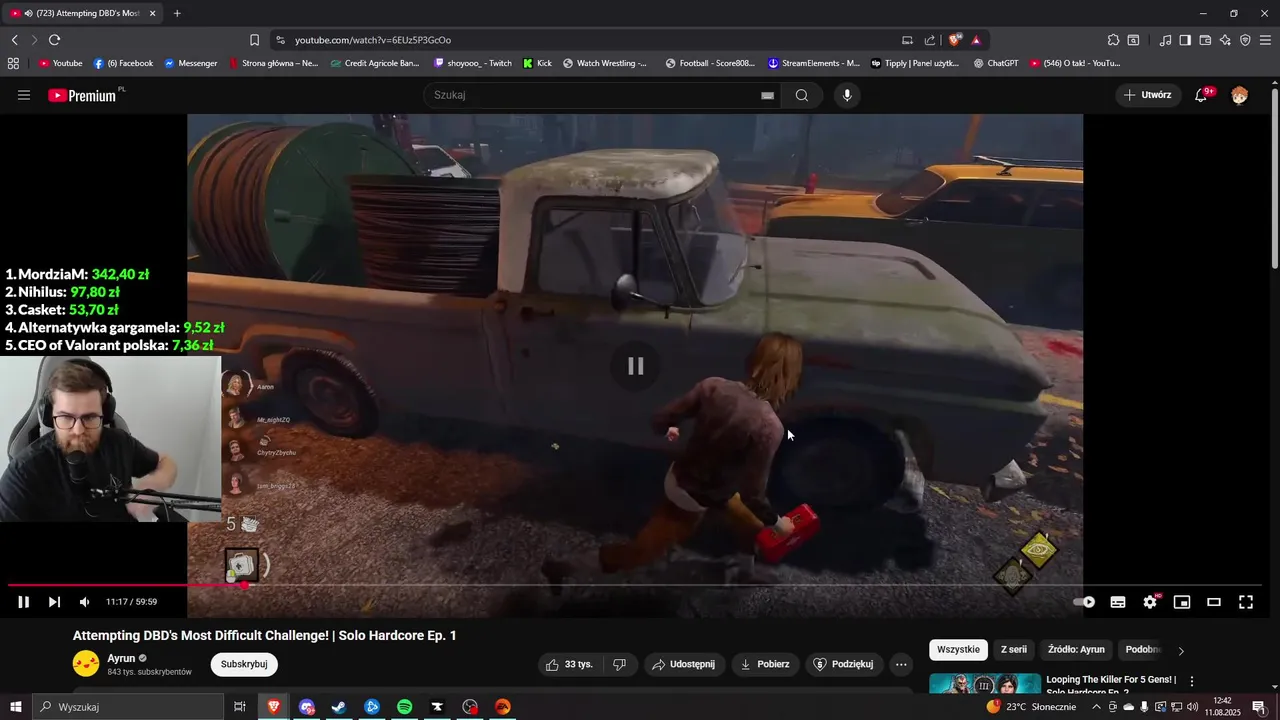
Task: Toggle theater mode view
Action: [x=1214, y=602]
